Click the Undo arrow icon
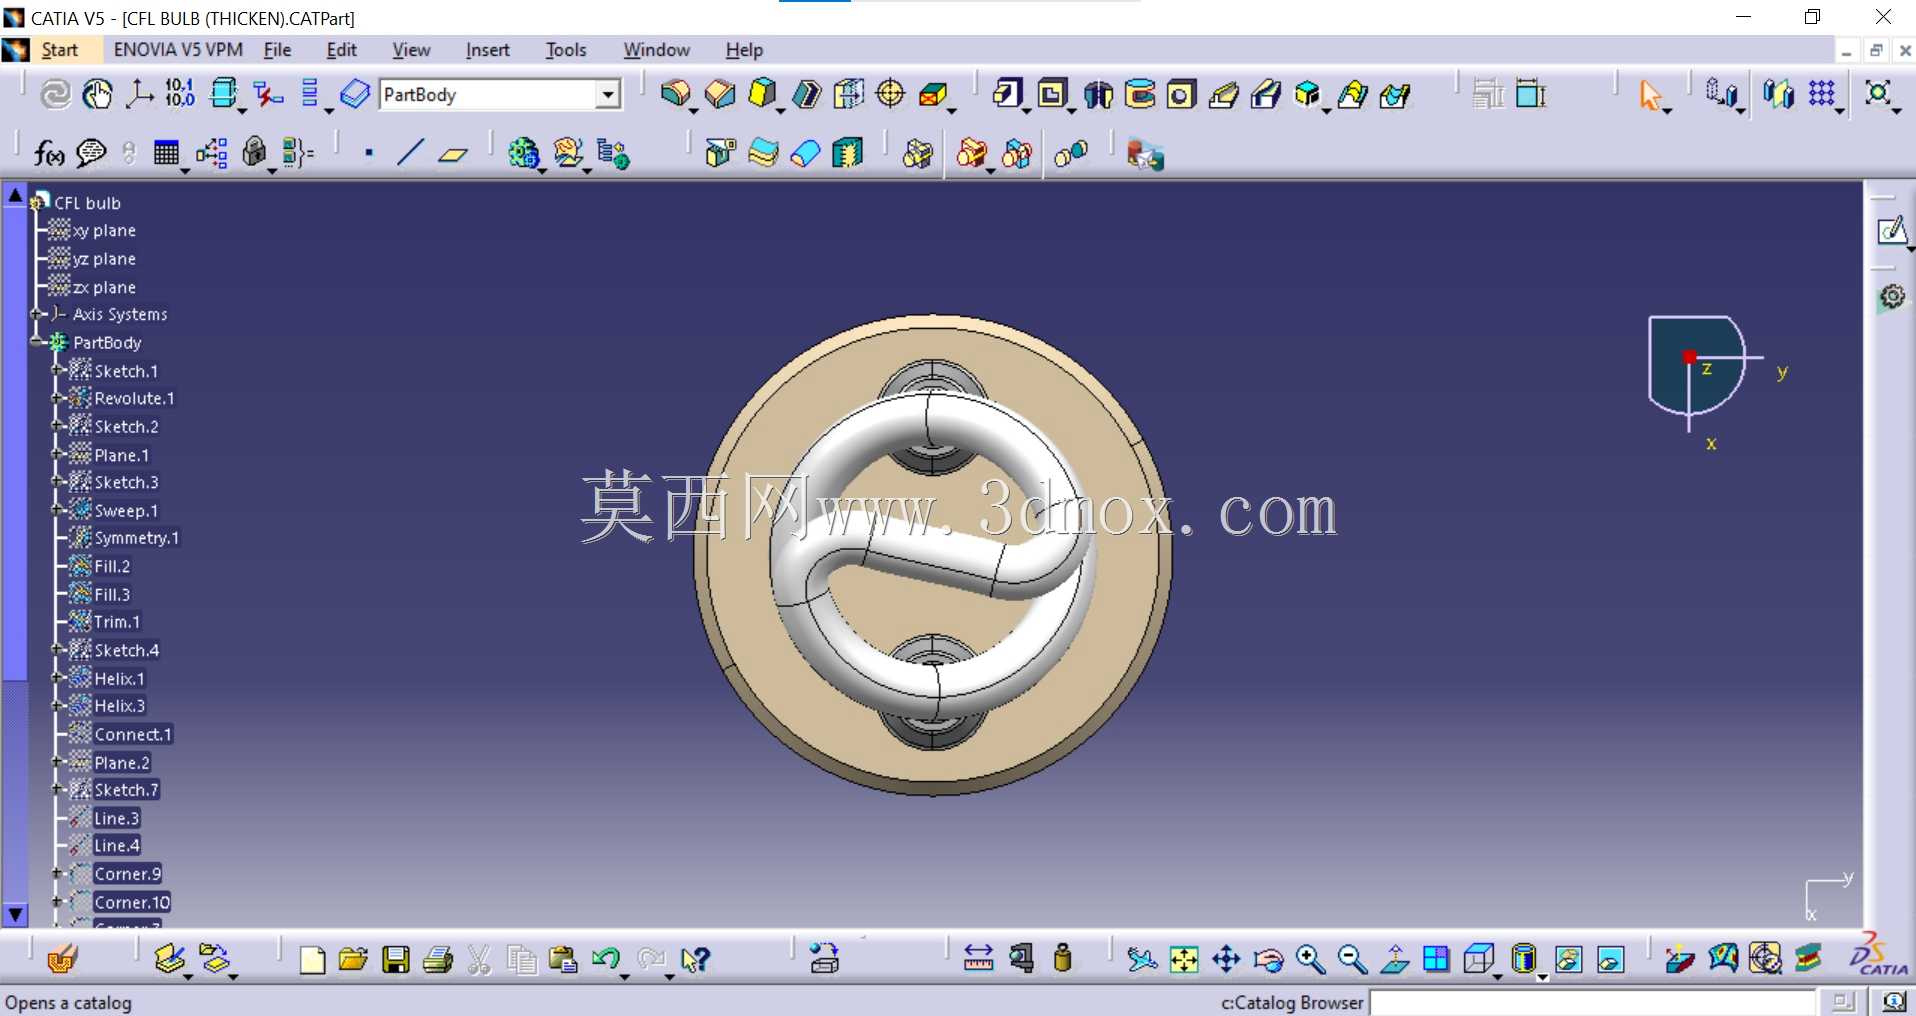The height and width of the screenshot is (1016, 1916). 605,960
